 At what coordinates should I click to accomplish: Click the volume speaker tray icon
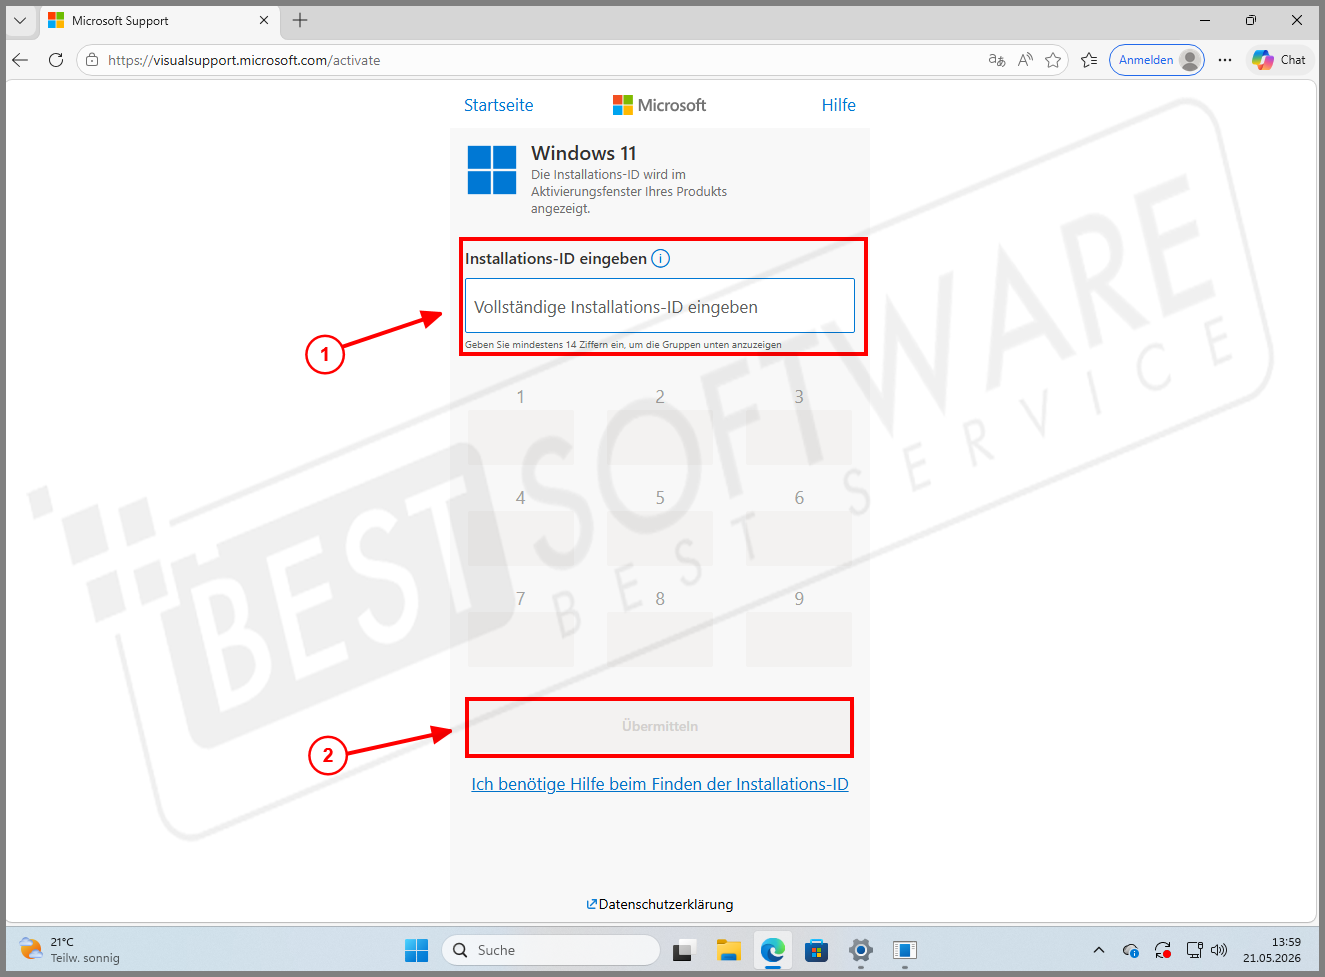1218,950
